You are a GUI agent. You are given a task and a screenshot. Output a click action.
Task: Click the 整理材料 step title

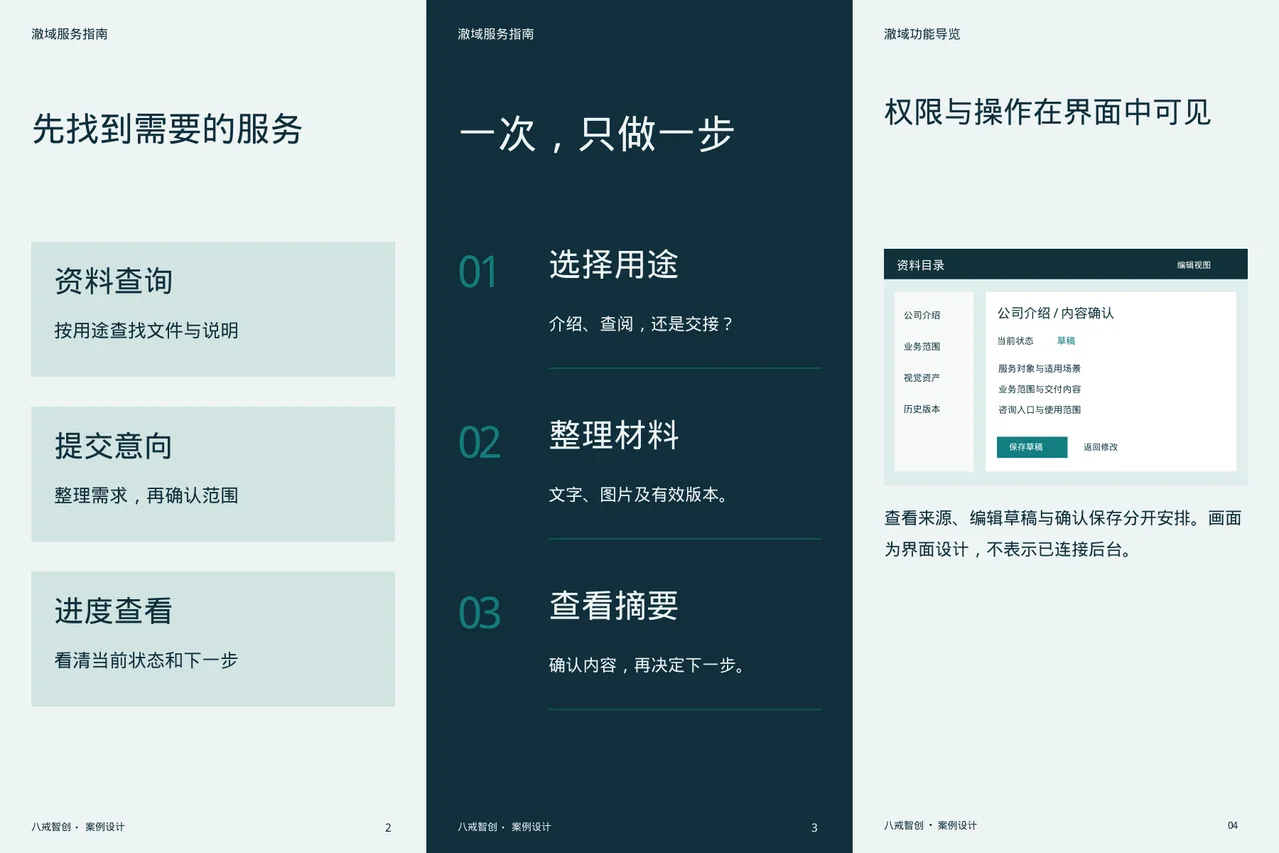[x=614, y=435]
